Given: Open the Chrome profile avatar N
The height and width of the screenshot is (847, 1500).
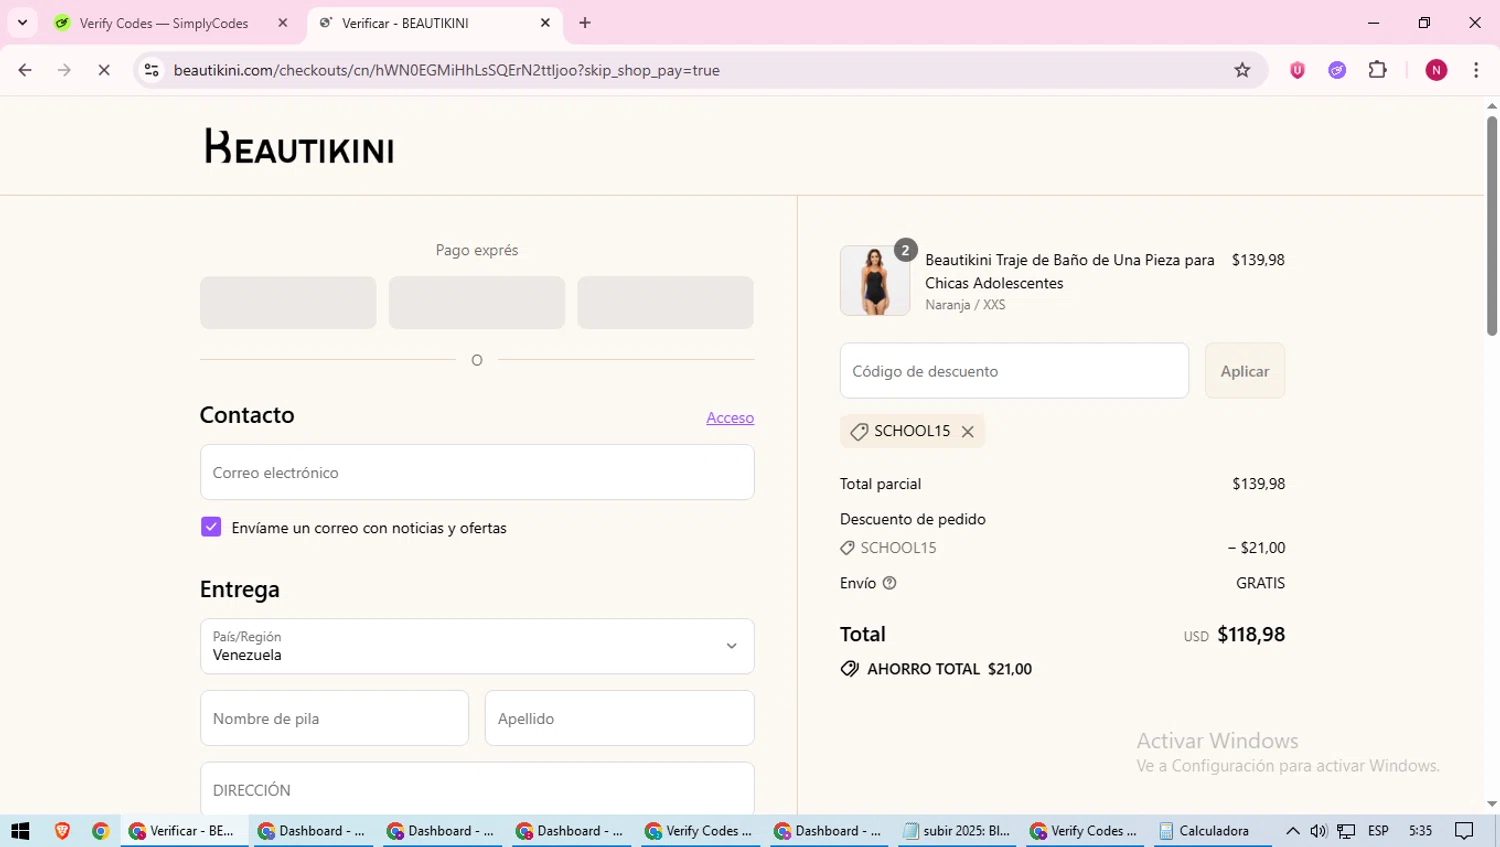Looking at the screenshot, I should point(1436,70).
